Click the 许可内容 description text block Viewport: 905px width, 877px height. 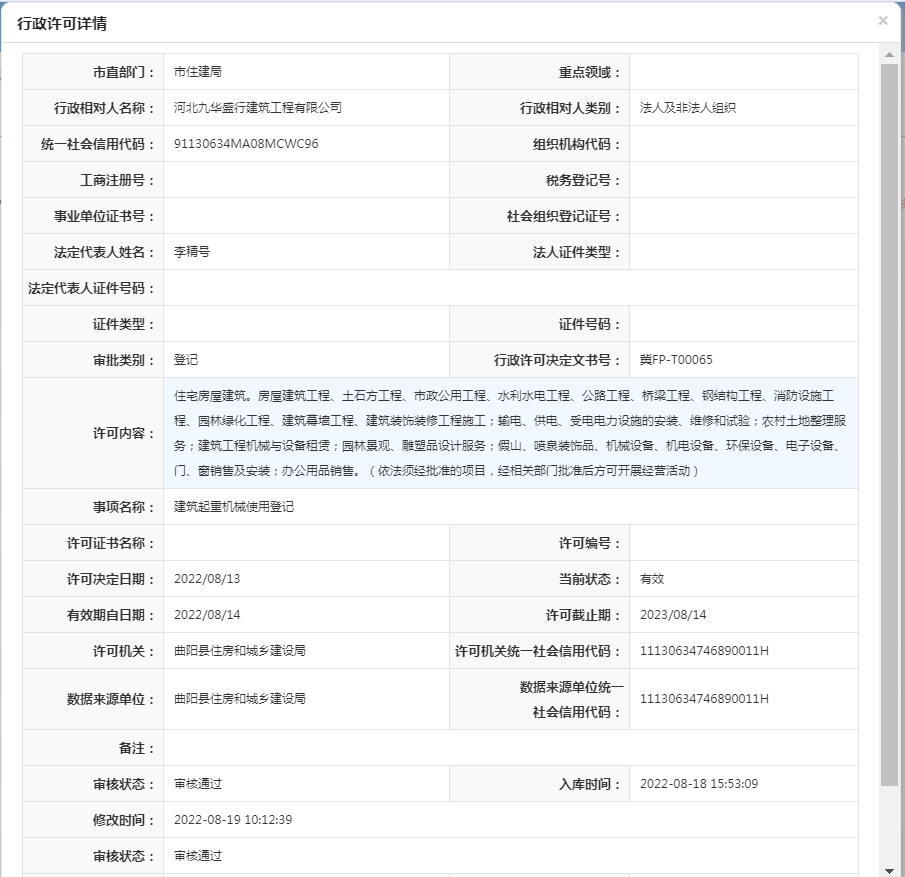click(x=511, y=433)
